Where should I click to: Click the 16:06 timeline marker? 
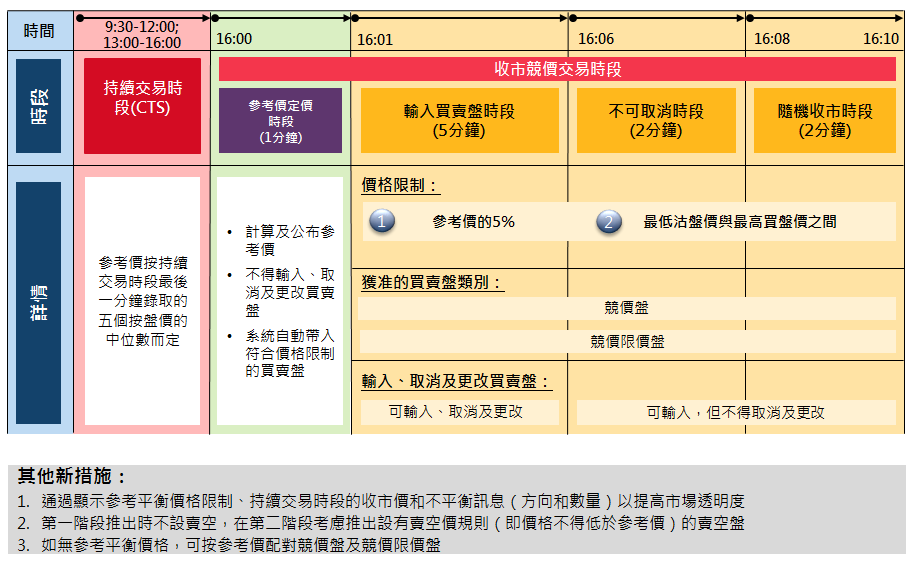click(x=596, y=39)
